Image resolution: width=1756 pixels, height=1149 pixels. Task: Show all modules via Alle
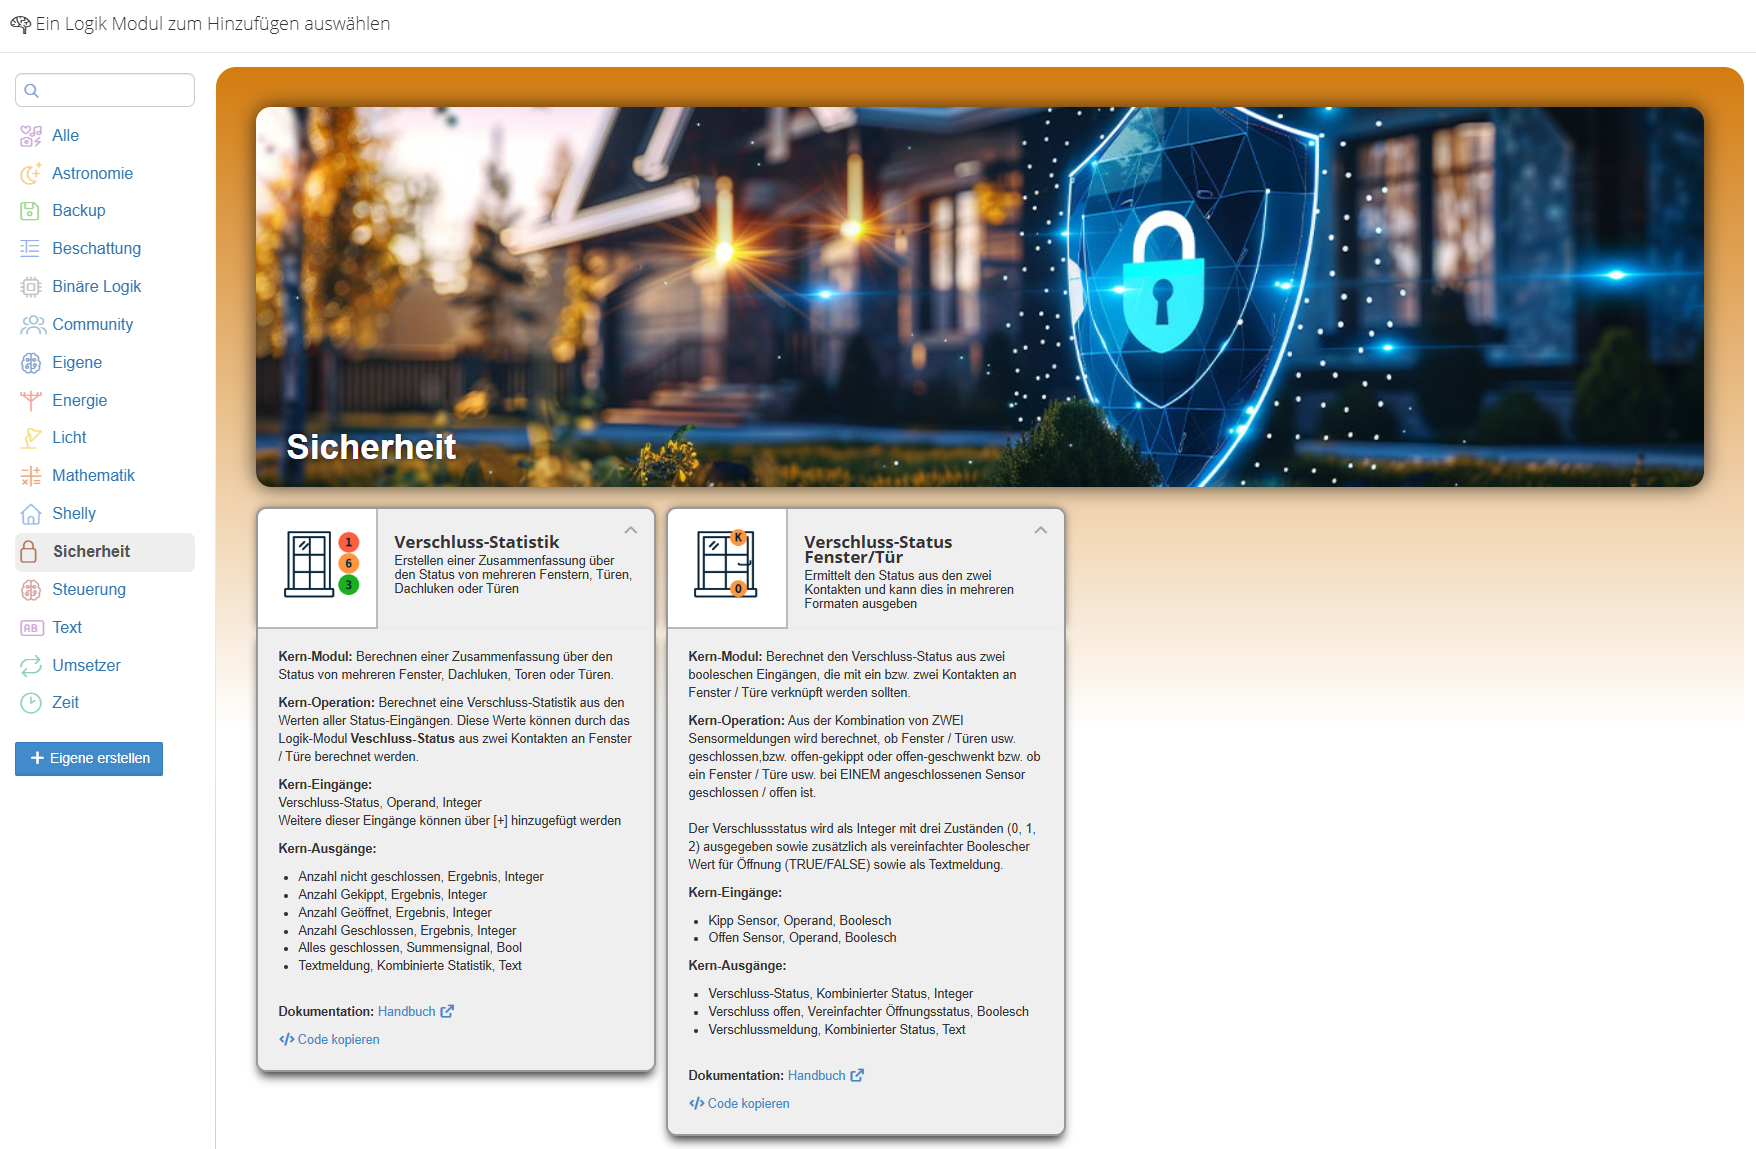point(65,136)
